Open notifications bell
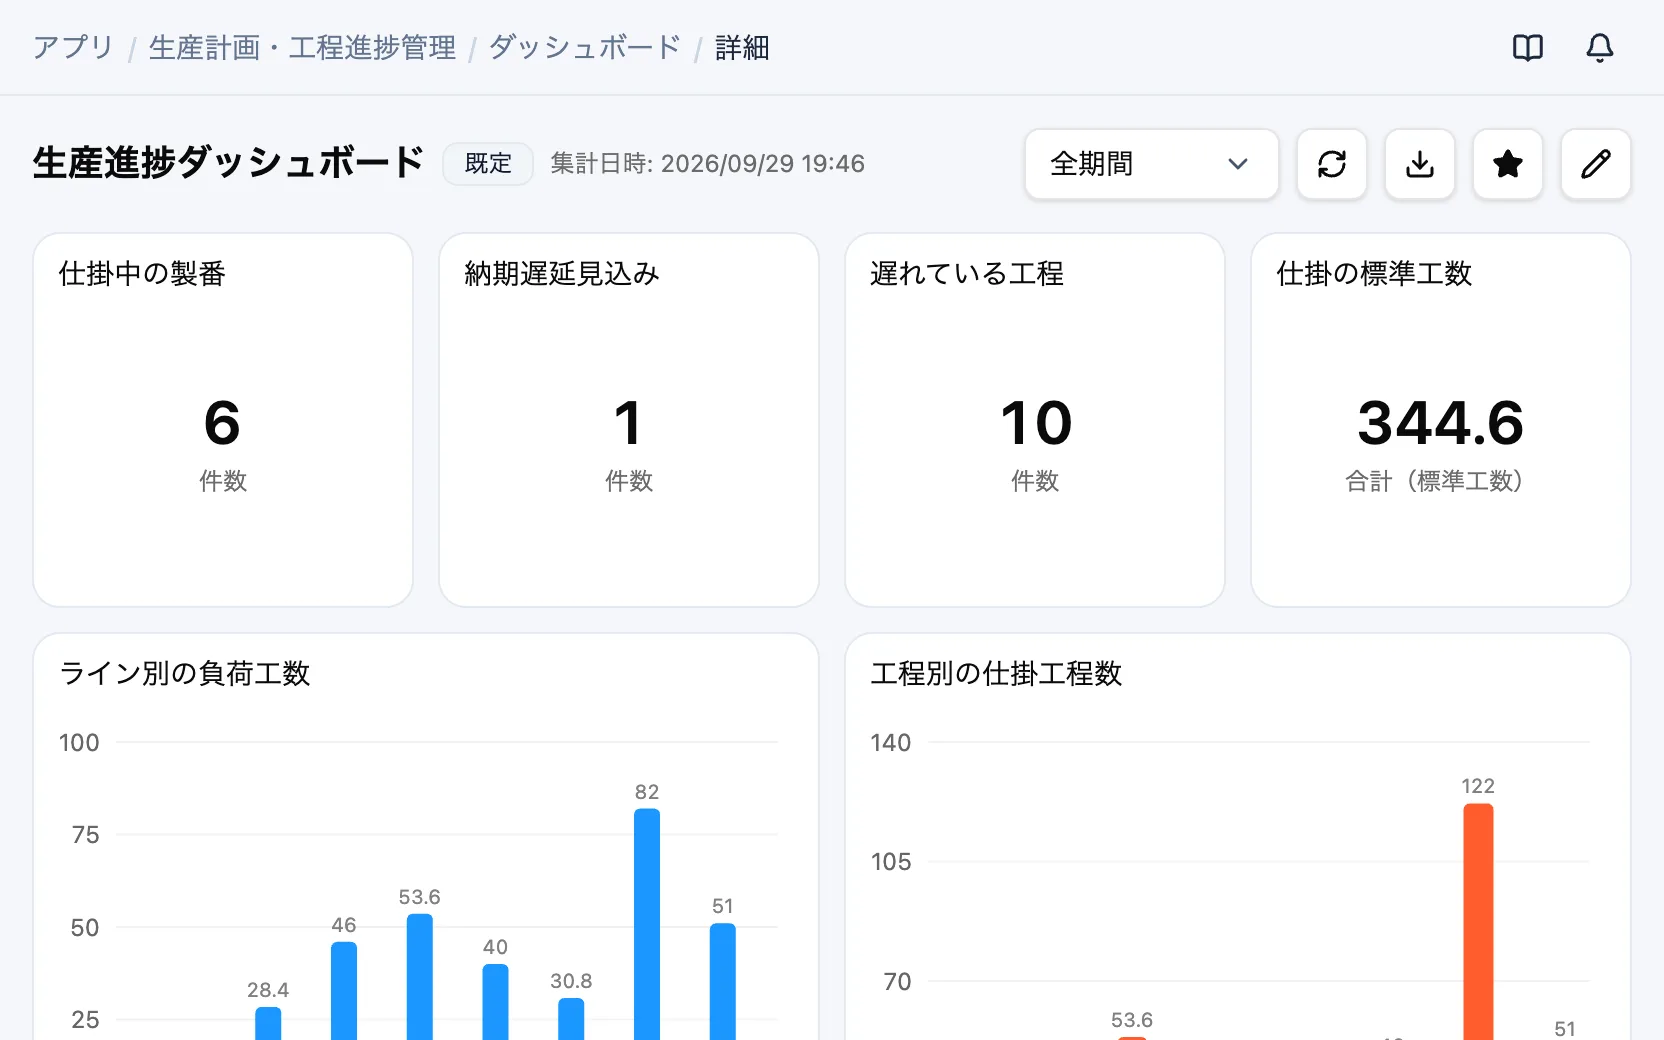1664x1040 pixels. click(x=1599, y=47)
